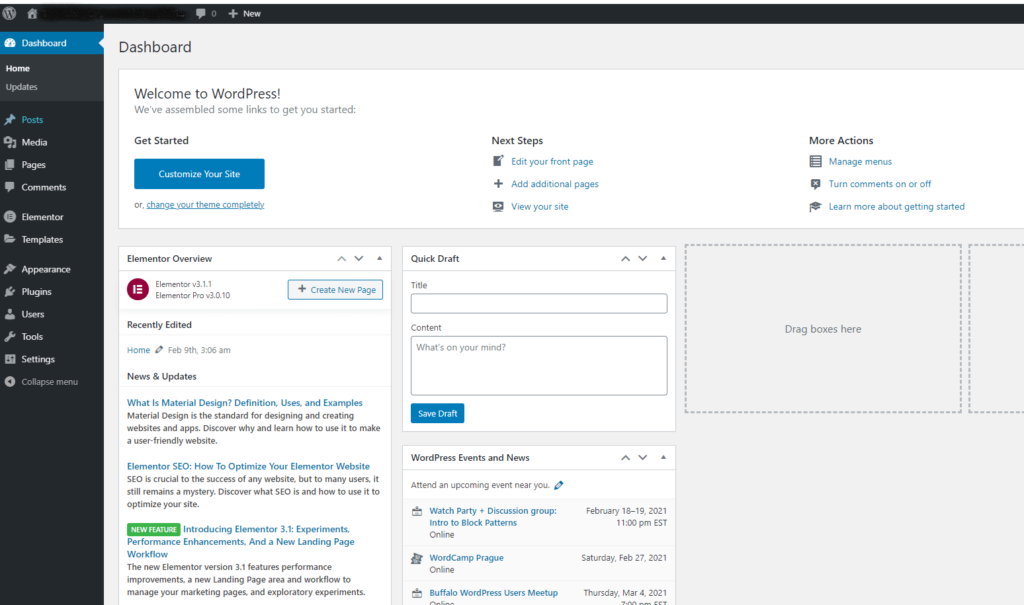Click New in the admin bar
The image size is (1024, 605).
pyautogui.click(x=244, y=13)
